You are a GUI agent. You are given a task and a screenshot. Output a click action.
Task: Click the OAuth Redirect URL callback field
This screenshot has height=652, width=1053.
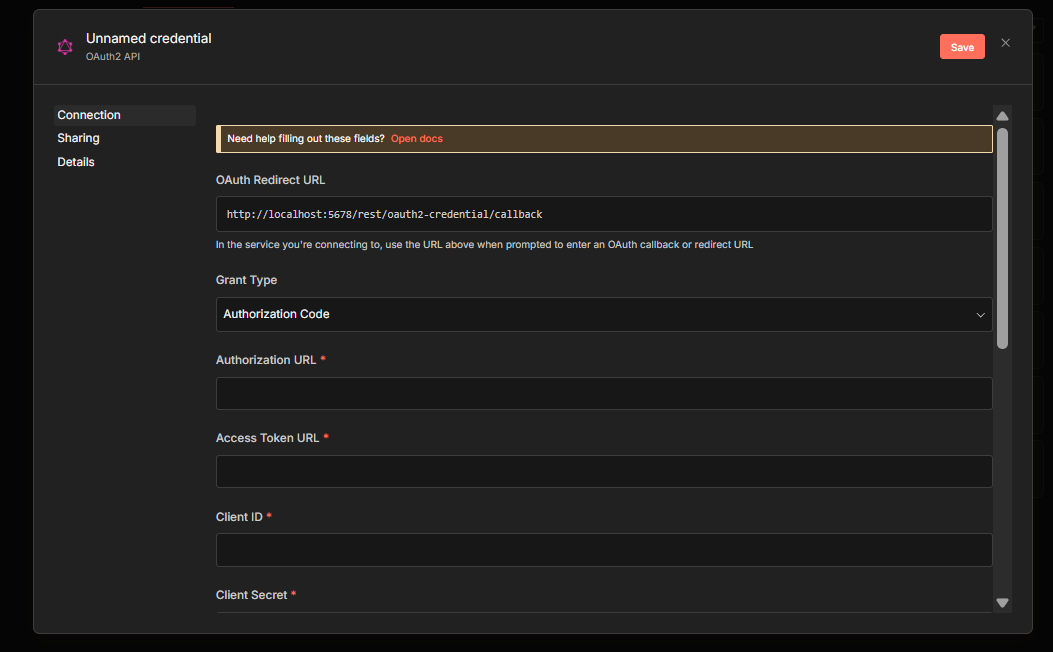tap(603, 214)
